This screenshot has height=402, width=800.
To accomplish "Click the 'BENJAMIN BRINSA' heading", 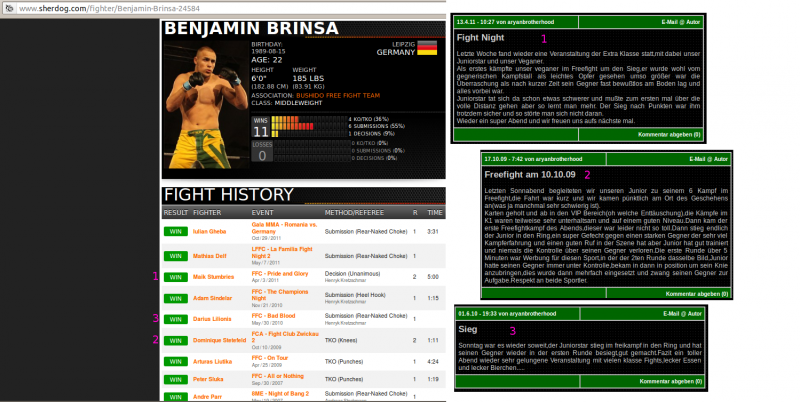I will 251,29.
